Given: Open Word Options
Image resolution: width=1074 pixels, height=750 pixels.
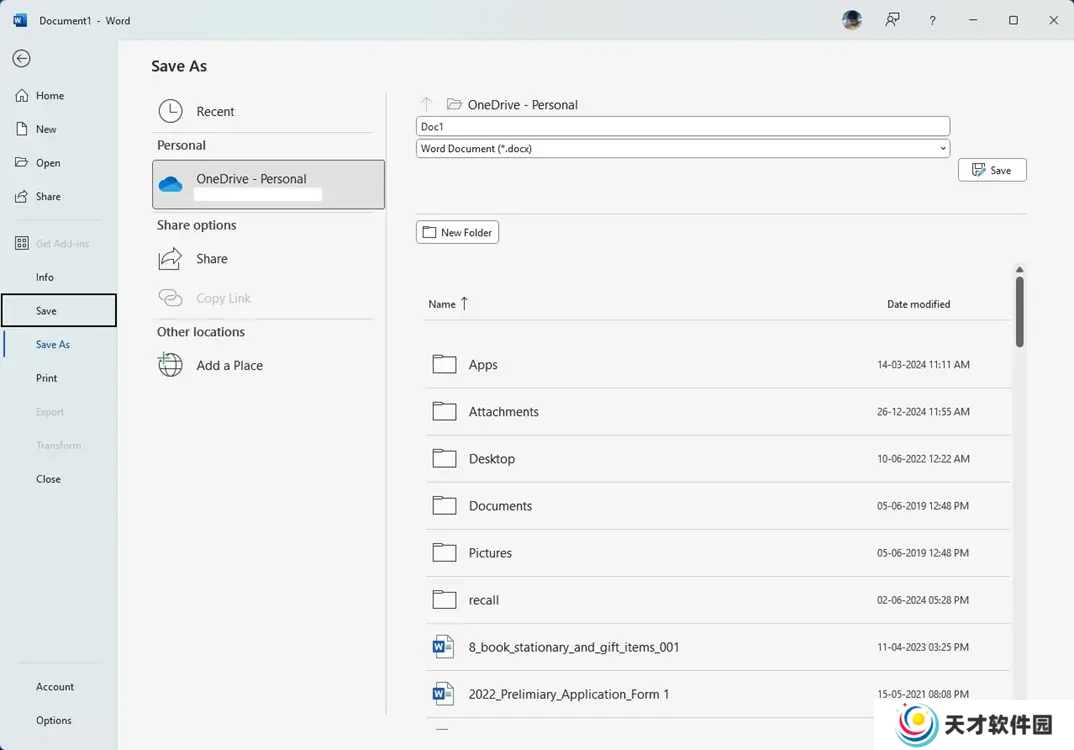Looking at the screenshot, I should click(x=53, y=720).
